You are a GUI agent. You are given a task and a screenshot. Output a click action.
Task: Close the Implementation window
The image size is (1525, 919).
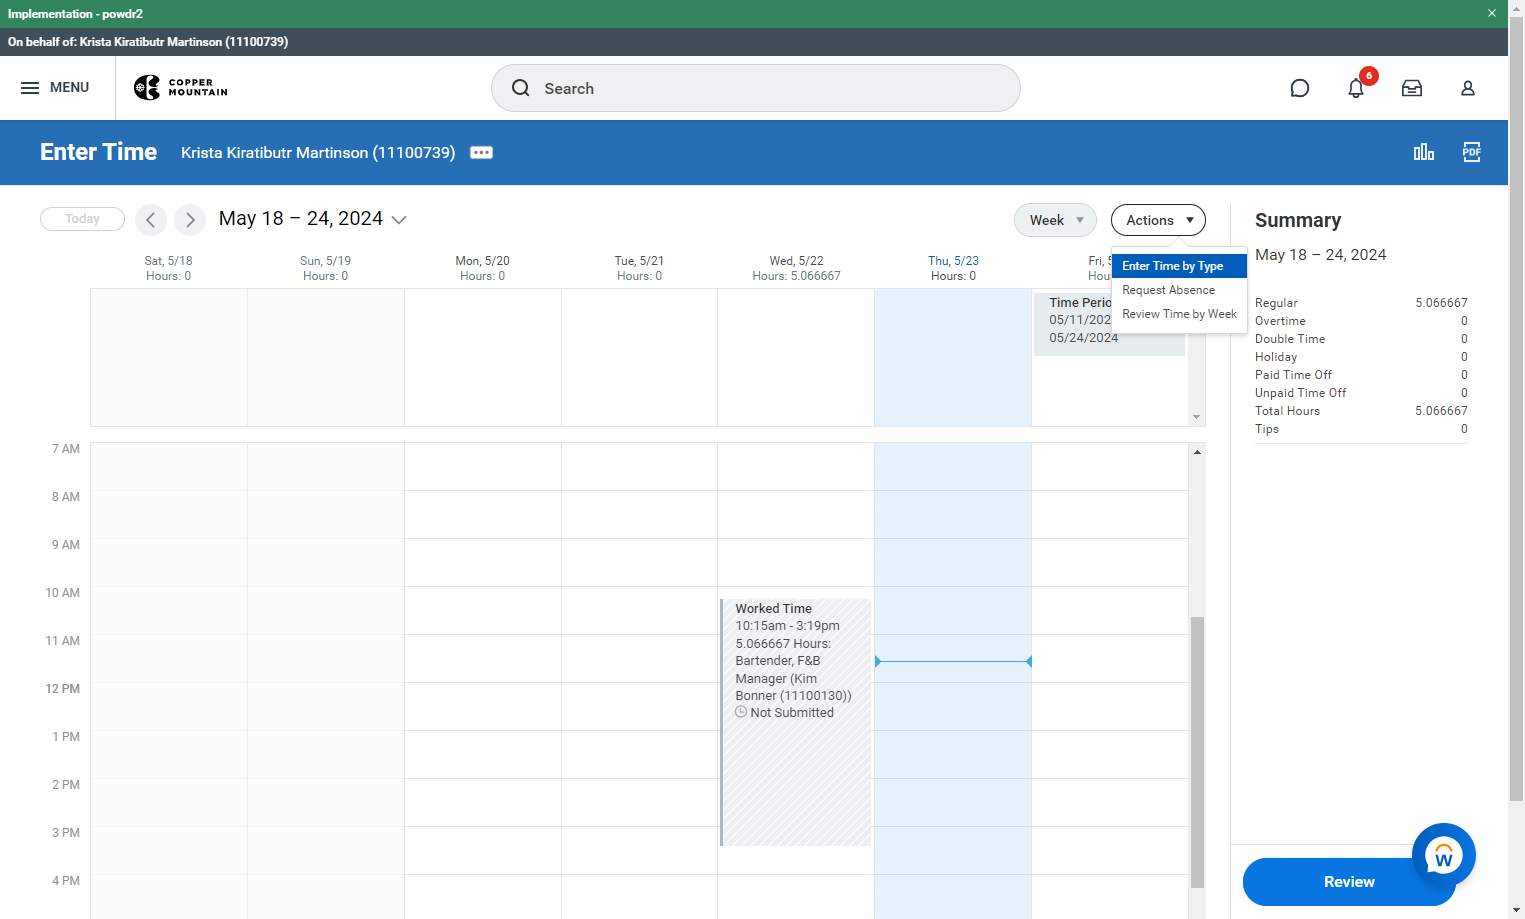pyautogui.click(x=1492, y=14)
